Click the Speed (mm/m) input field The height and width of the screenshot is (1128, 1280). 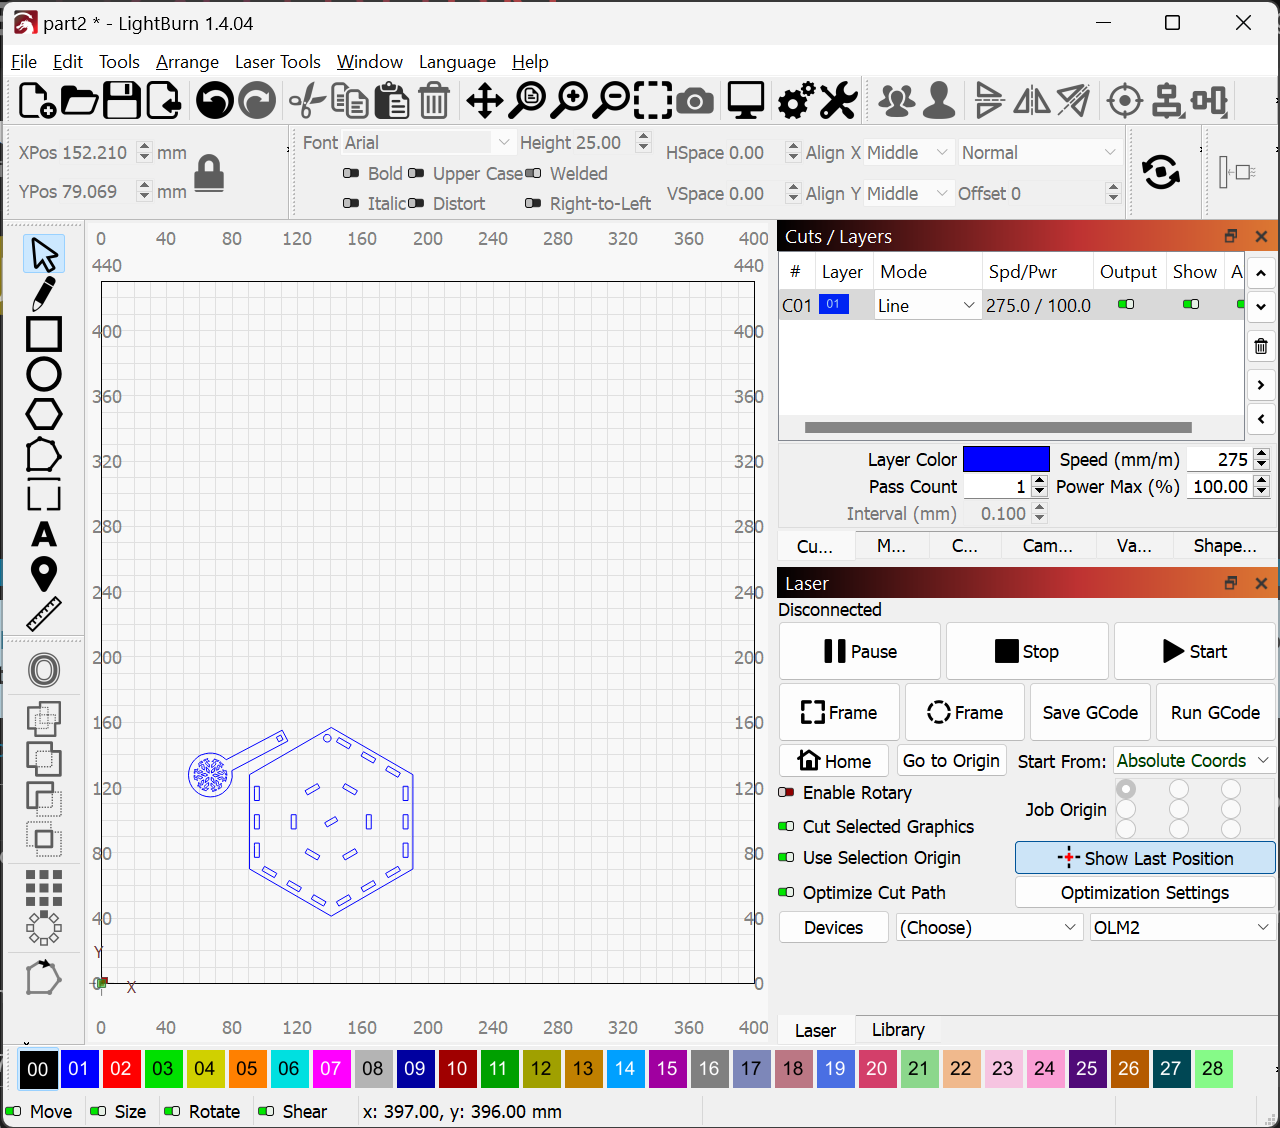[x=1220, y=460]
